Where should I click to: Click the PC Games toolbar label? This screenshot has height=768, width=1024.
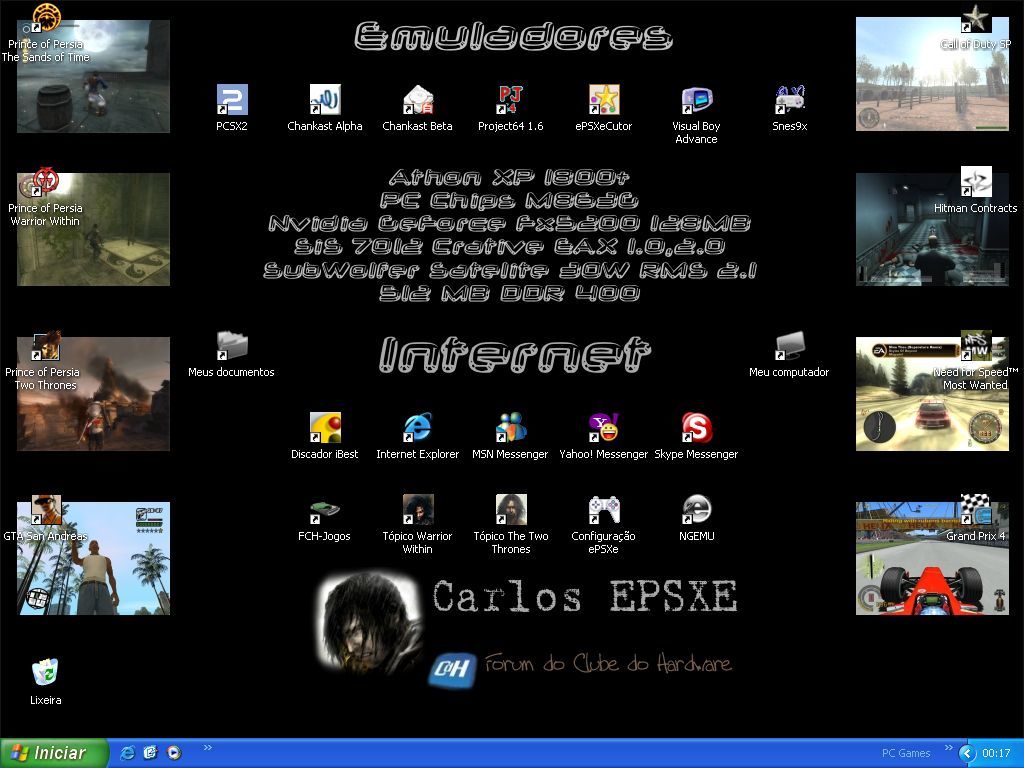pos(906,753)
